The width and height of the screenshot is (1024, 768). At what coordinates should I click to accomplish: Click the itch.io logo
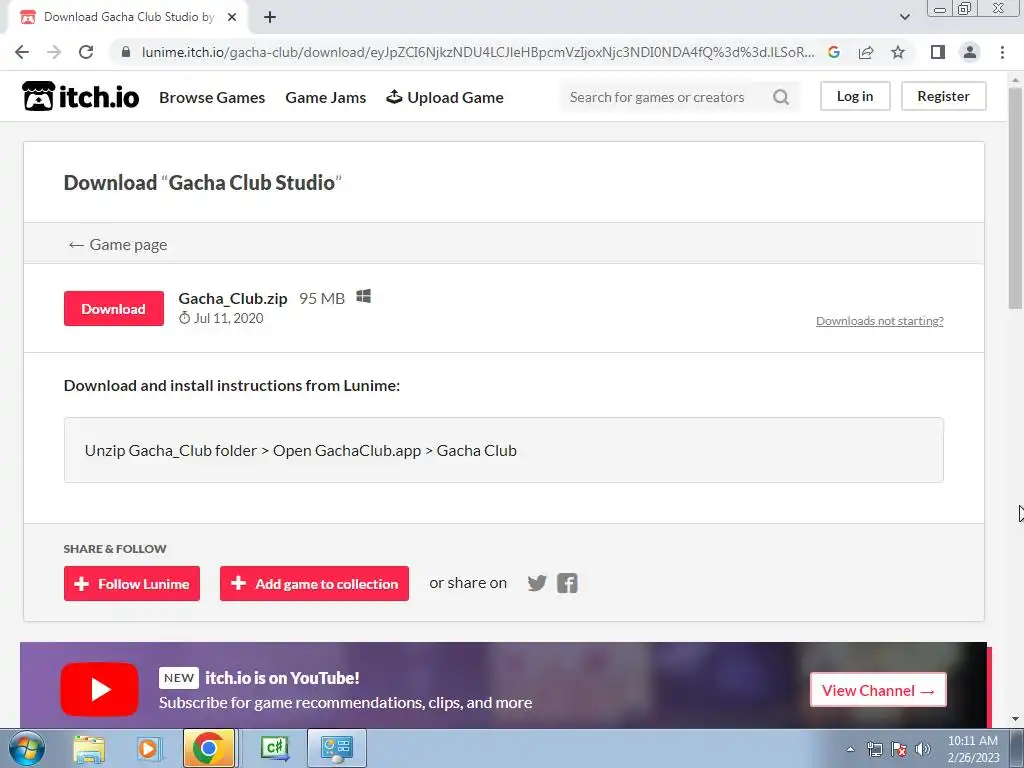[80, 97]
